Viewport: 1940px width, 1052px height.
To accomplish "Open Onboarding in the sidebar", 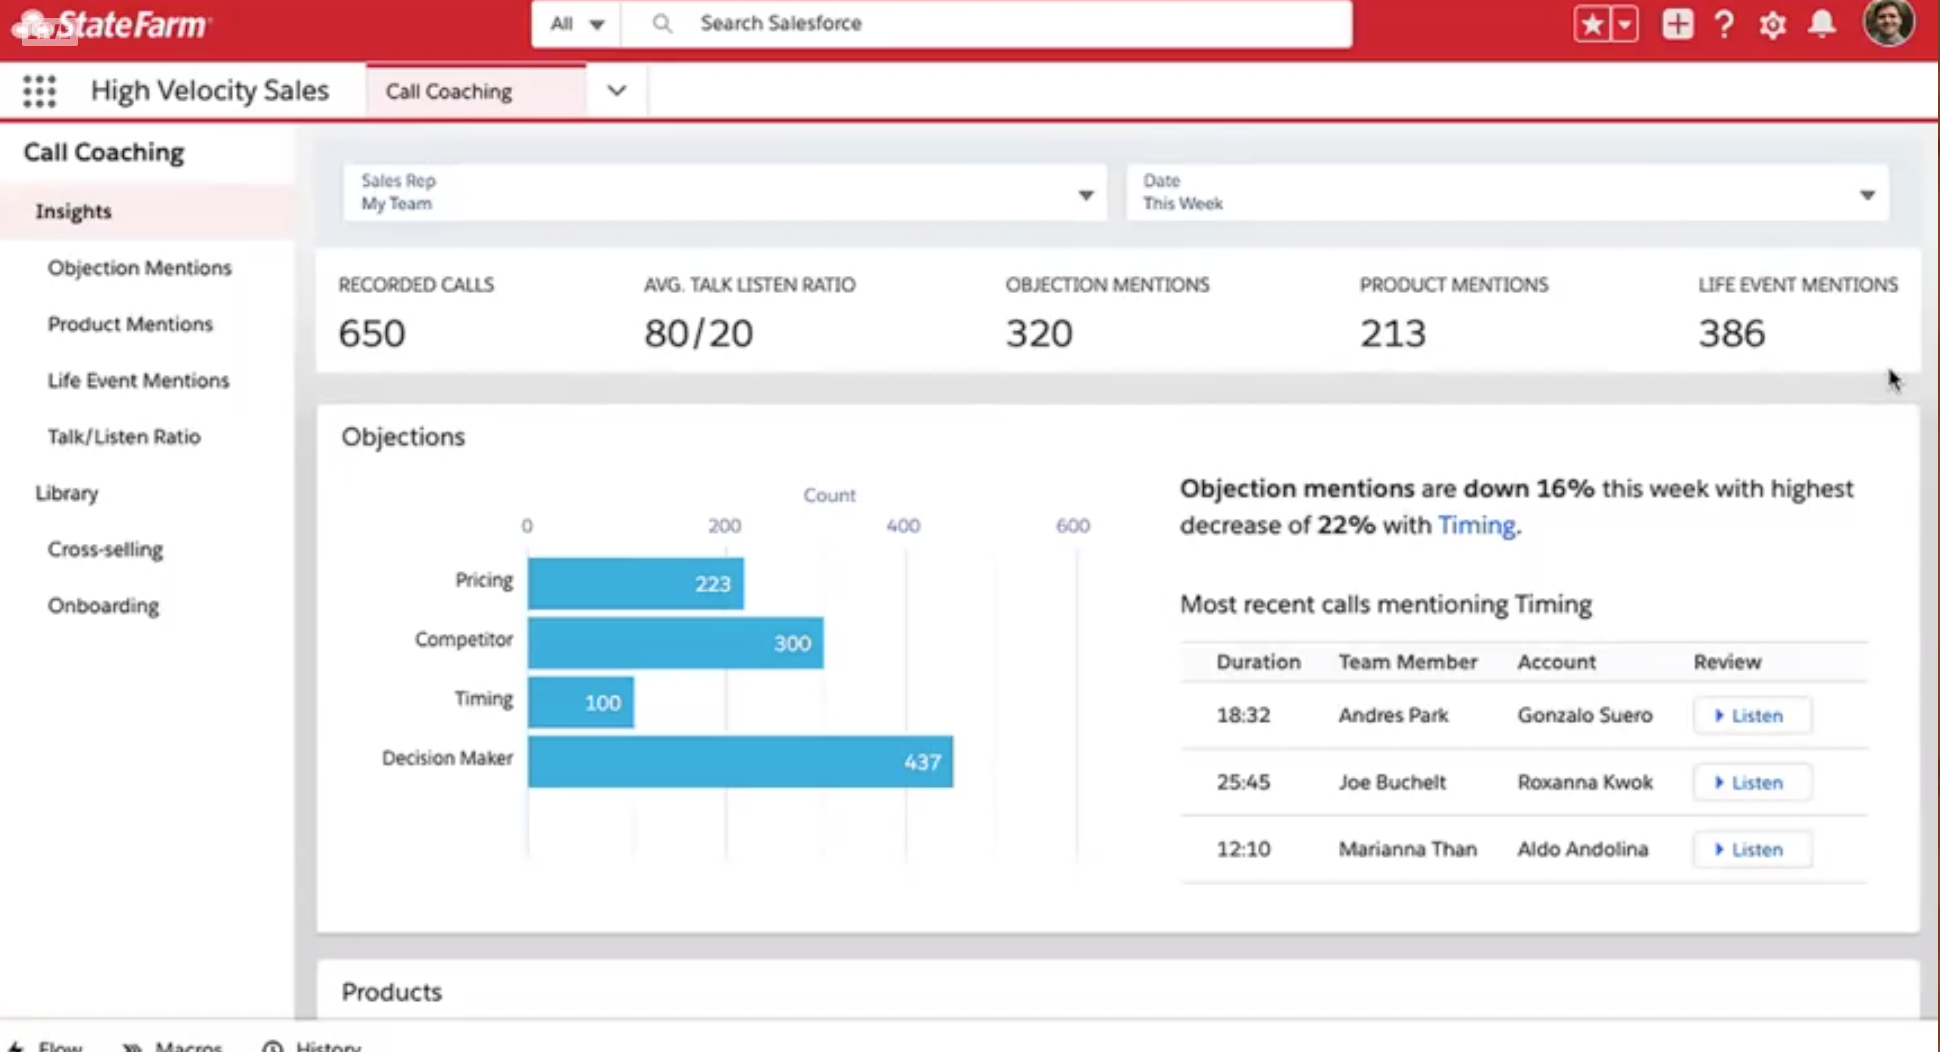I will (103, 606).
